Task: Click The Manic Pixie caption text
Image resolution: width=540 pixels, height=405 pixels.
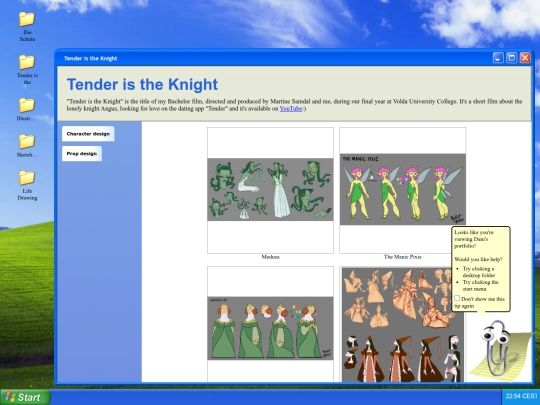Action: (403, 257)
